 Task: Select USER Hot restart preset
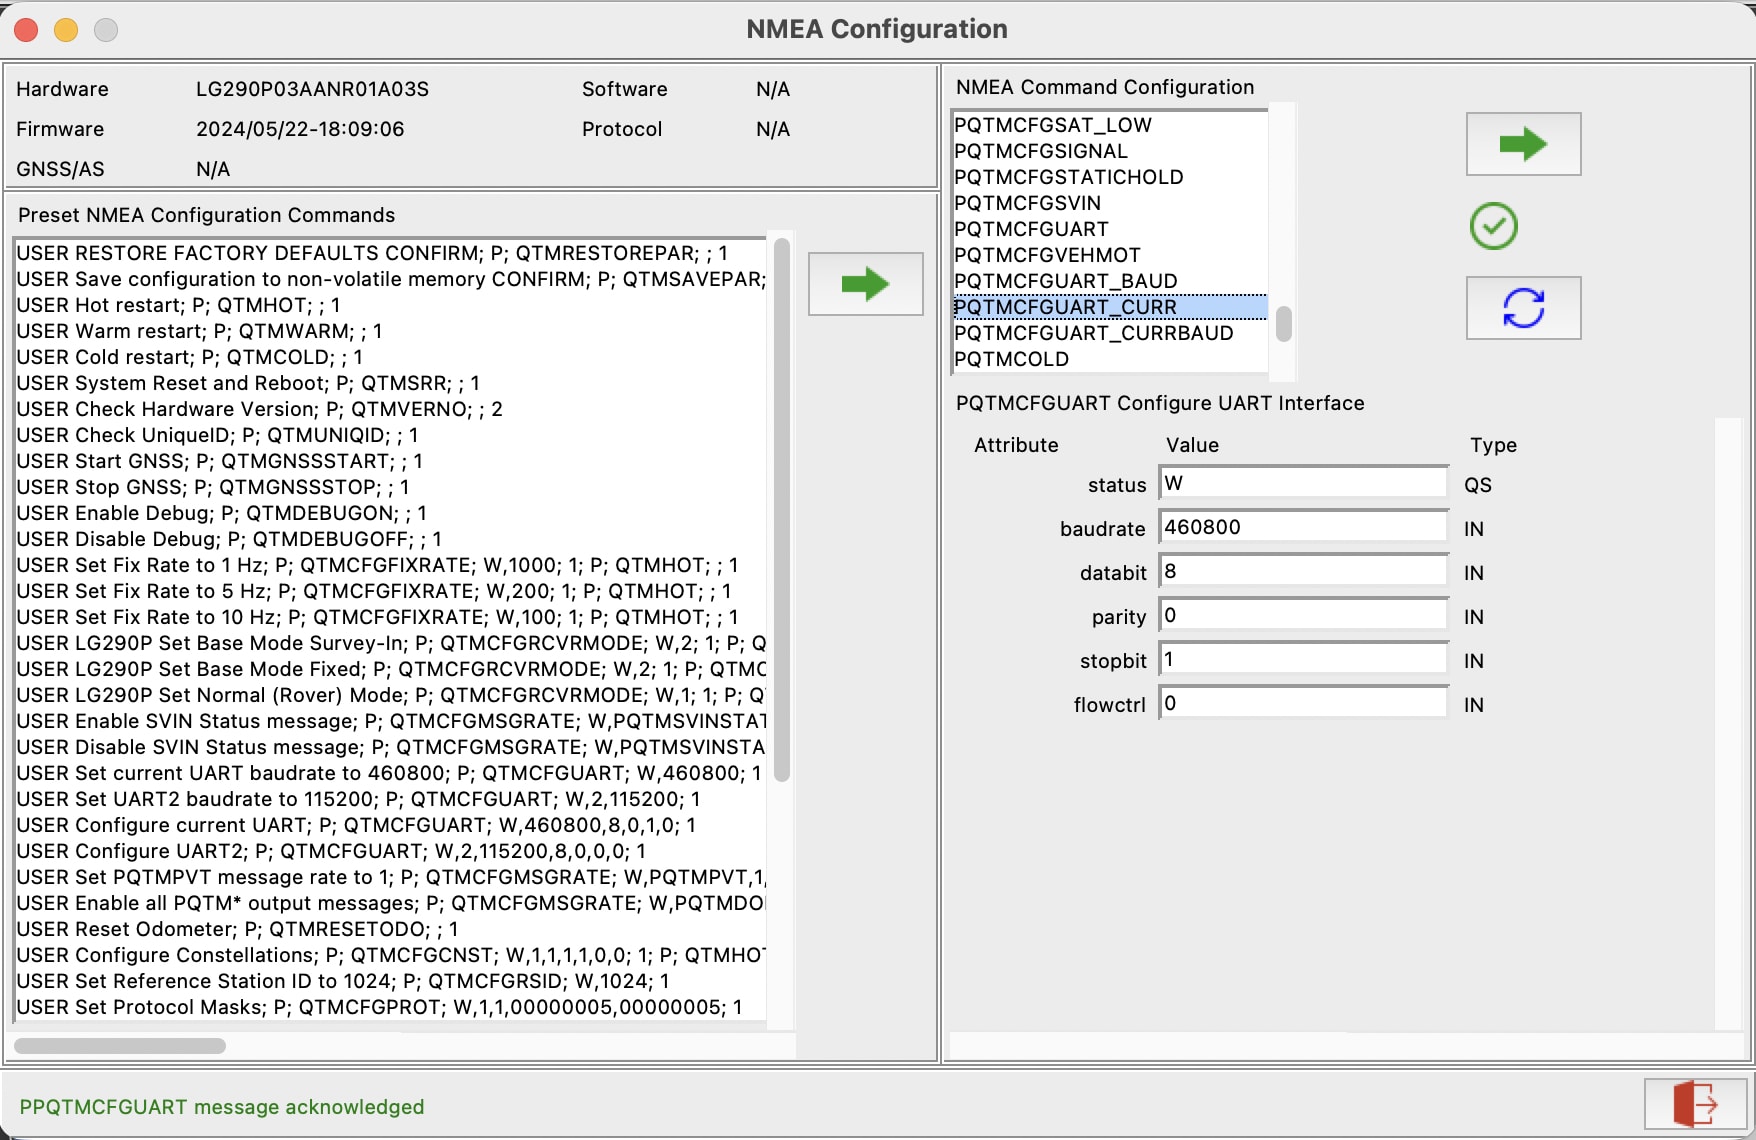391,305
